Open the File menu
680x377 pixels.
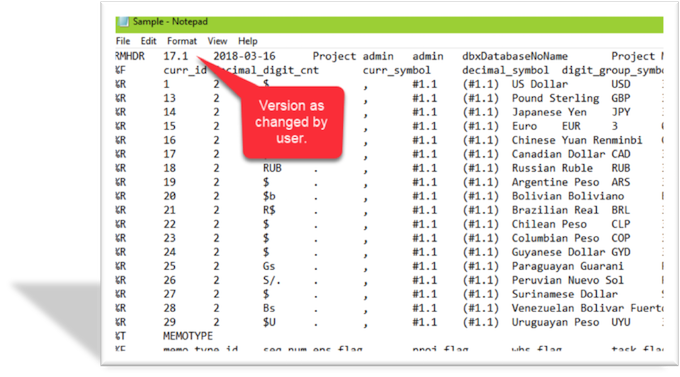[x=123, y=41]
